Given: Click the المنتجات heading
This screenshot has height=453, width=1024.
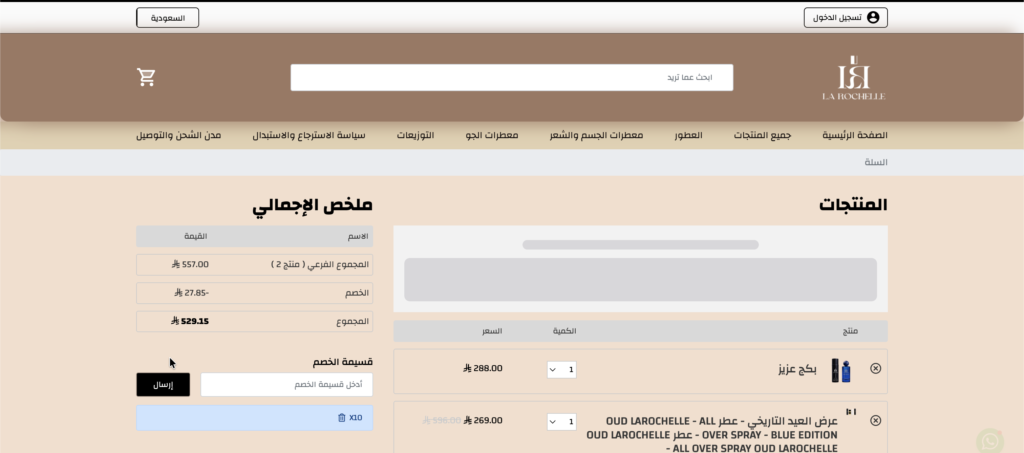Looking at the screenshot, I should click(x=854, y=204).
